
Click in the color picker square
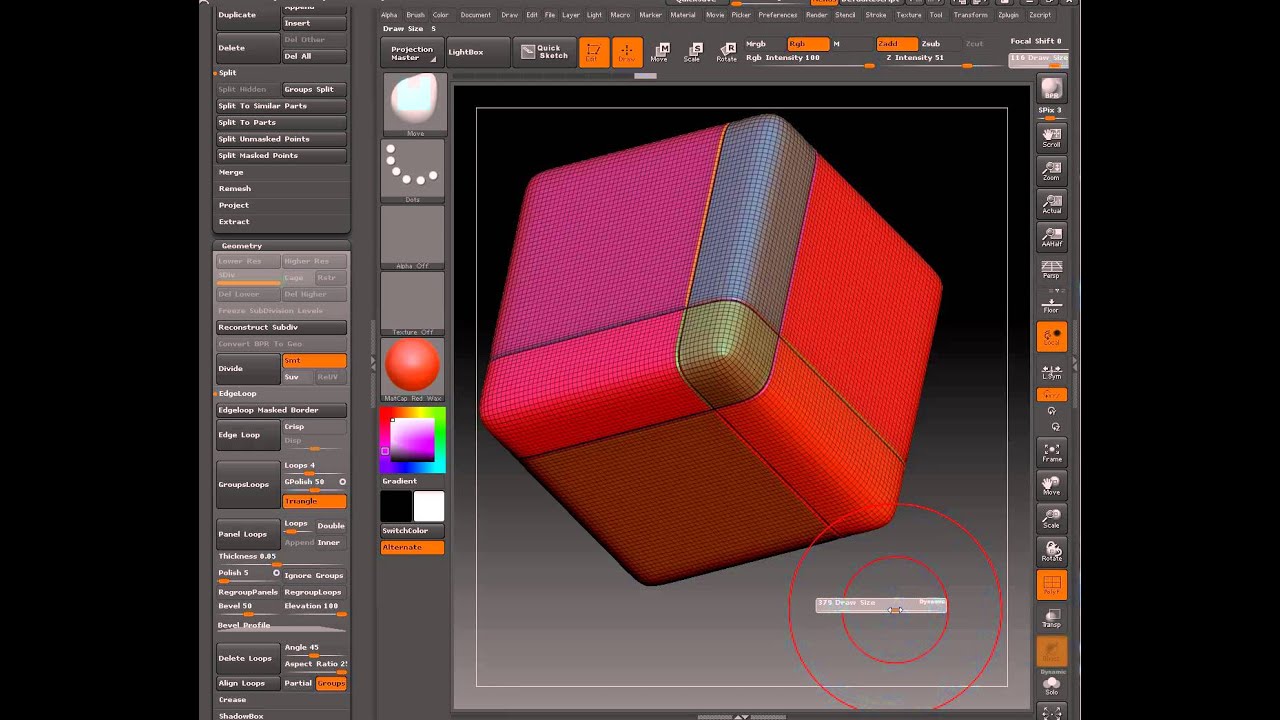point(412,440)
